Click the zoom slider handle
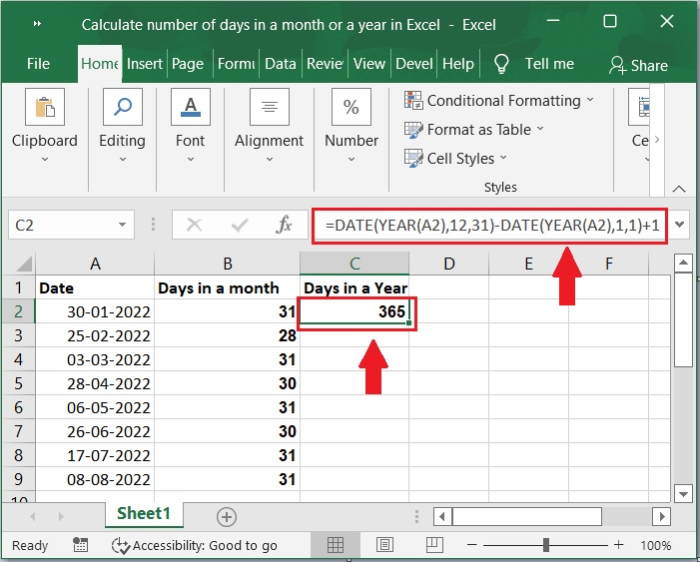Viewport: 700px width, 562px height. click(x=546, y=545)
